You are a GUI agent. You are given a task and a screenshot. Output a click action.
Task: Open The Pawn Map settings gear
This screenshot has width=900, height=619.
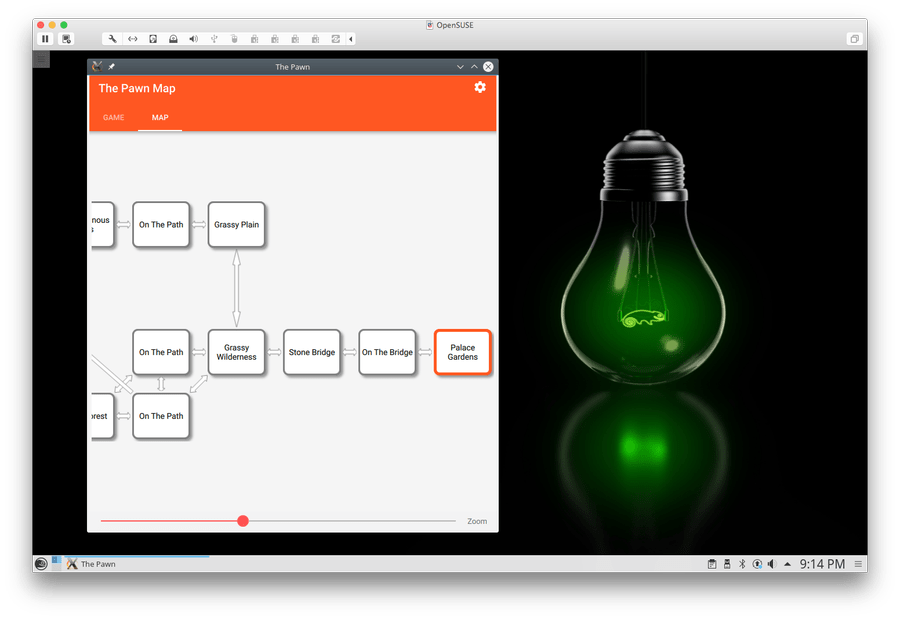point(480,88)
